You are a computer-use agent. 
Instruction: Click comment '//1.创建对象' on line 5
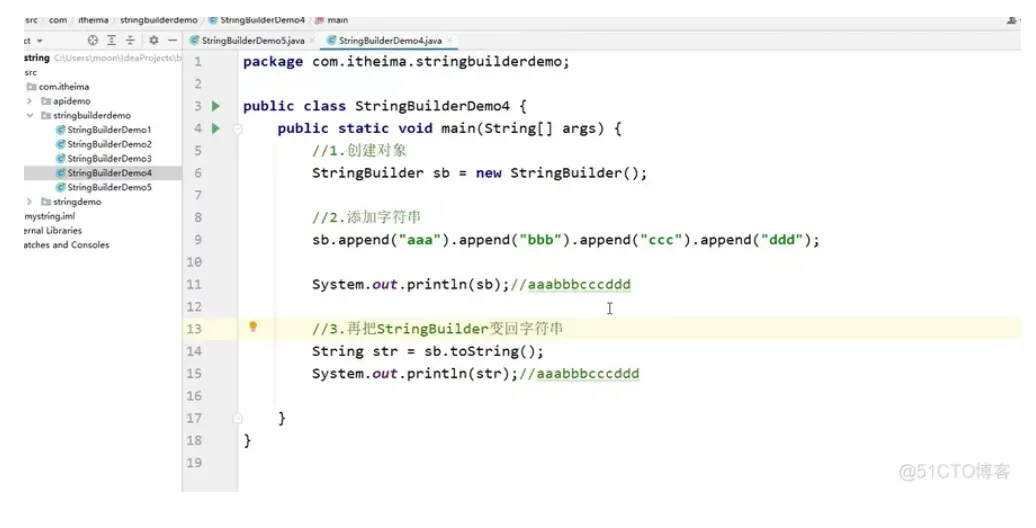[x=359, y=151]
